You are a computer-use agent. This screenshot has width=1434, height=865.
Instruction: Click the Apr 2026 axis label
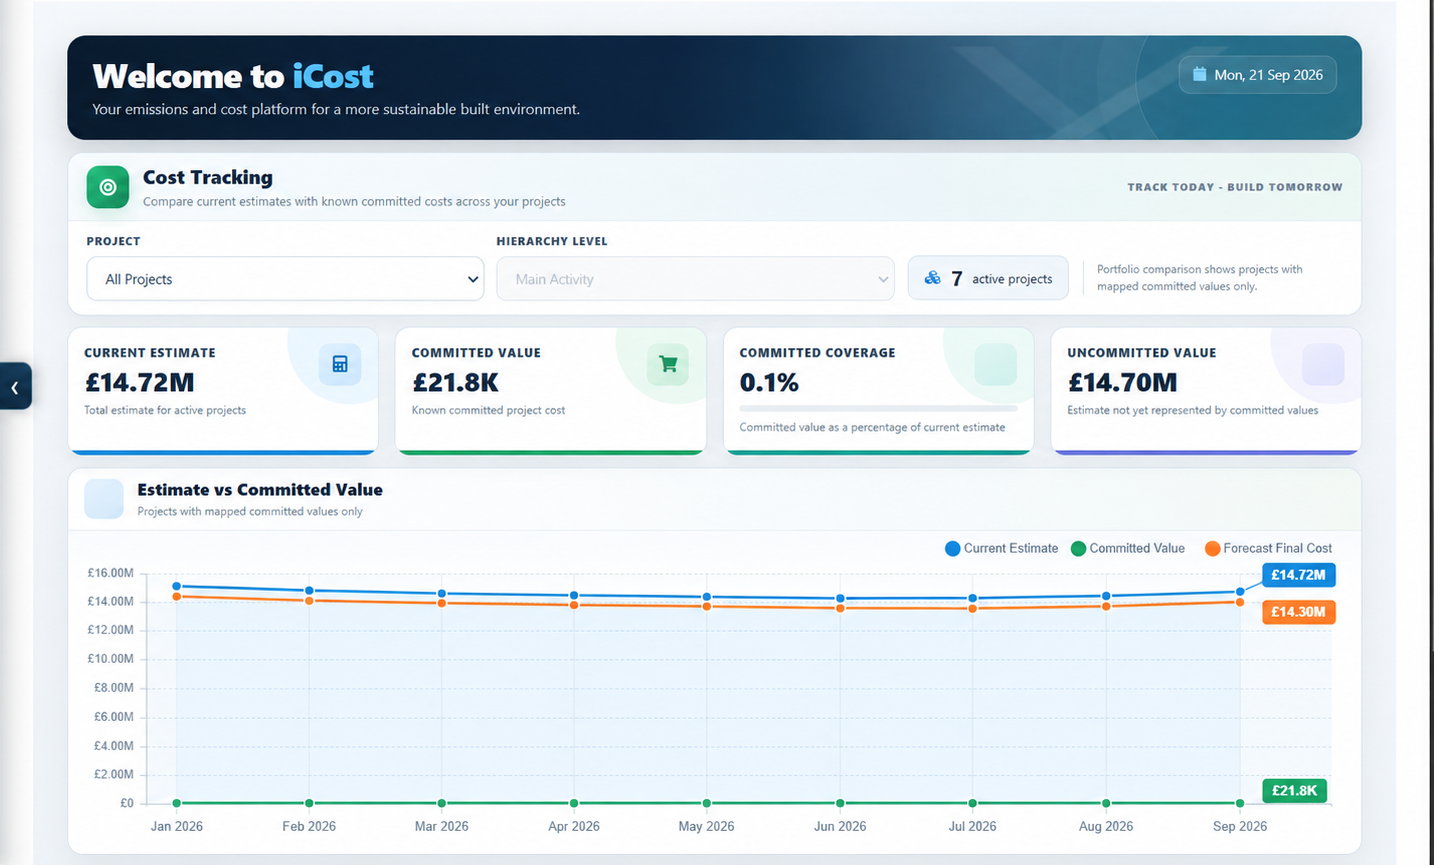pyautogui.click(x=574, y=826)
